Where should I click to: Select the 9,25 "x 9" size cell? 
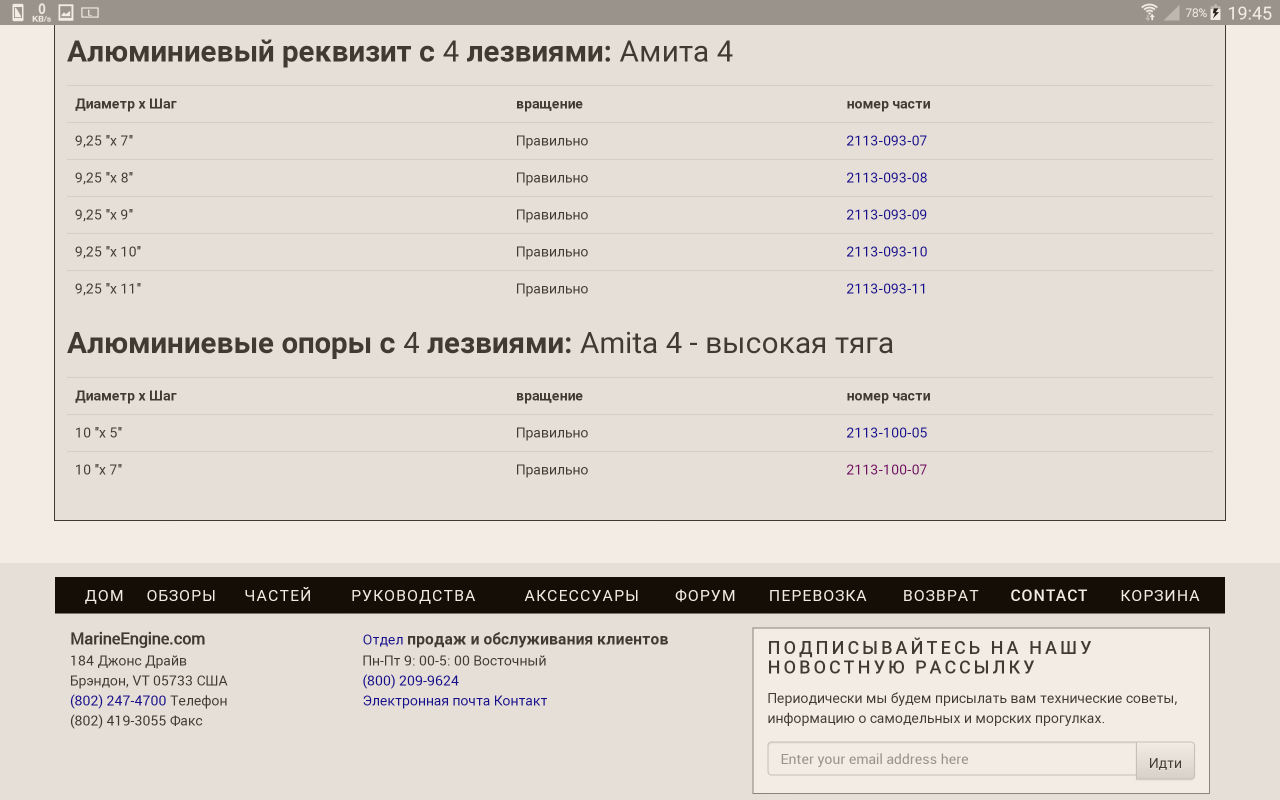(104, 215)
